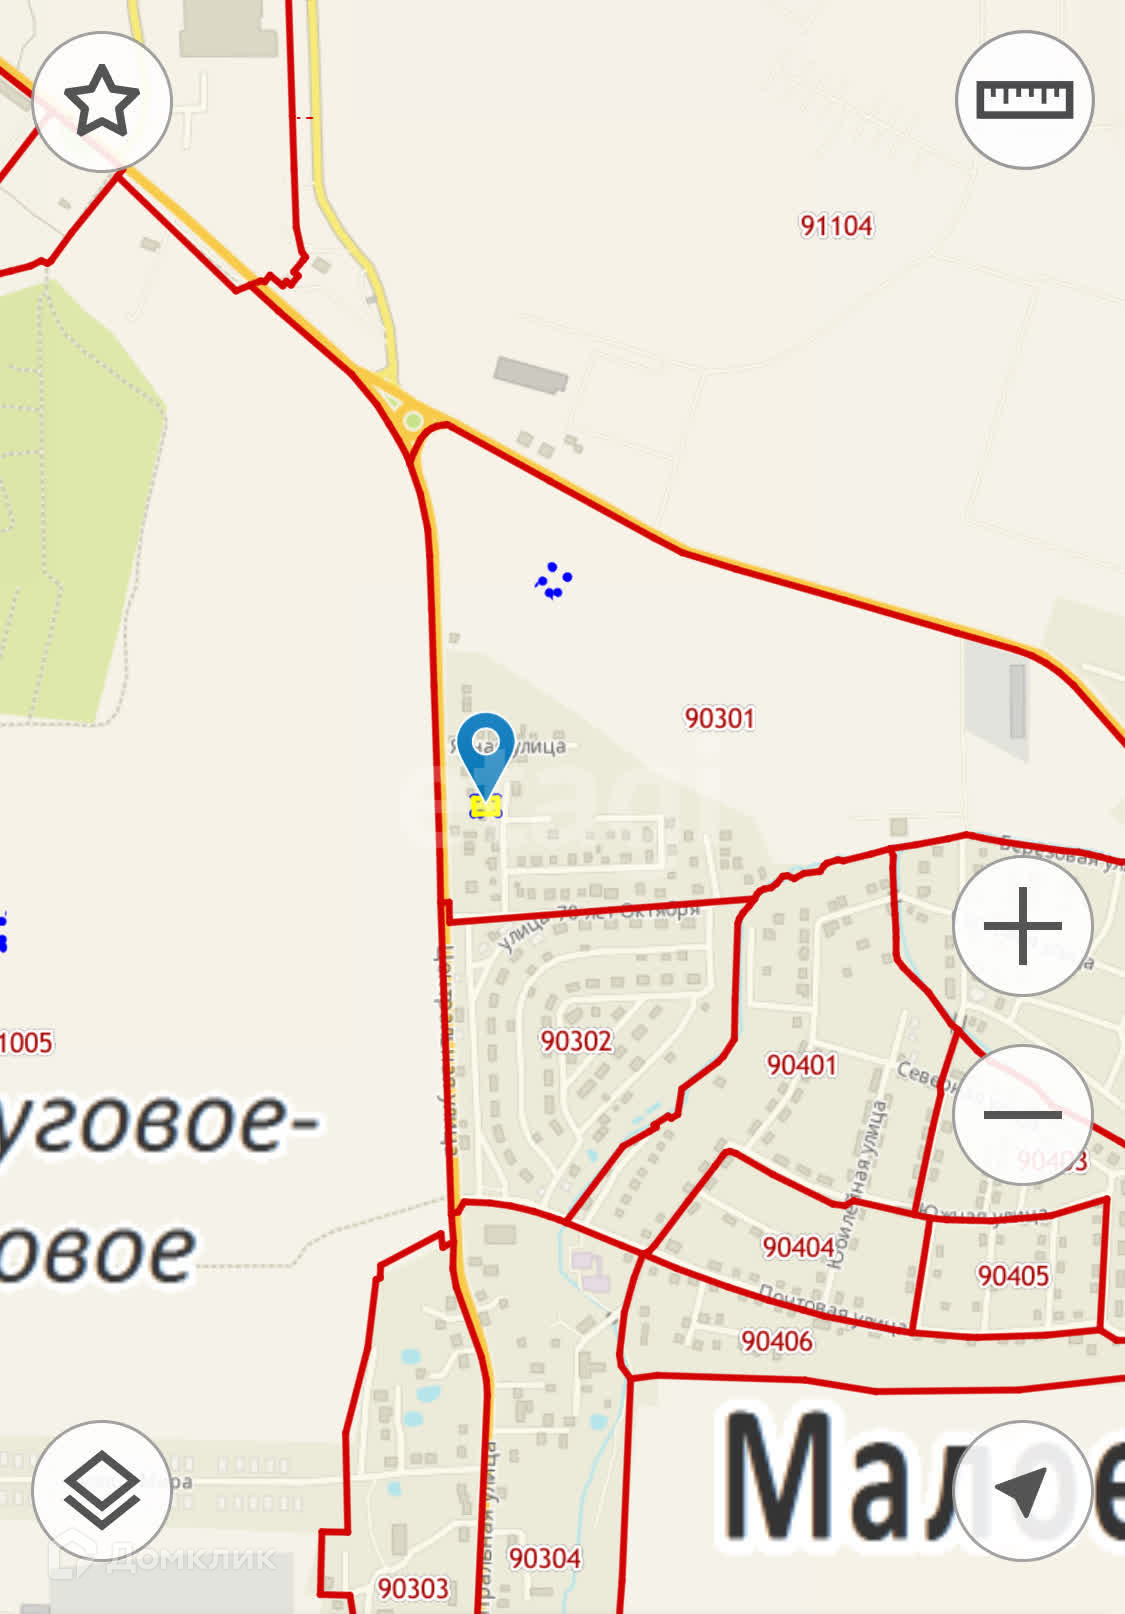Select cadastral block 91104
1125x1614 pixels.
(x=836, y=225)
